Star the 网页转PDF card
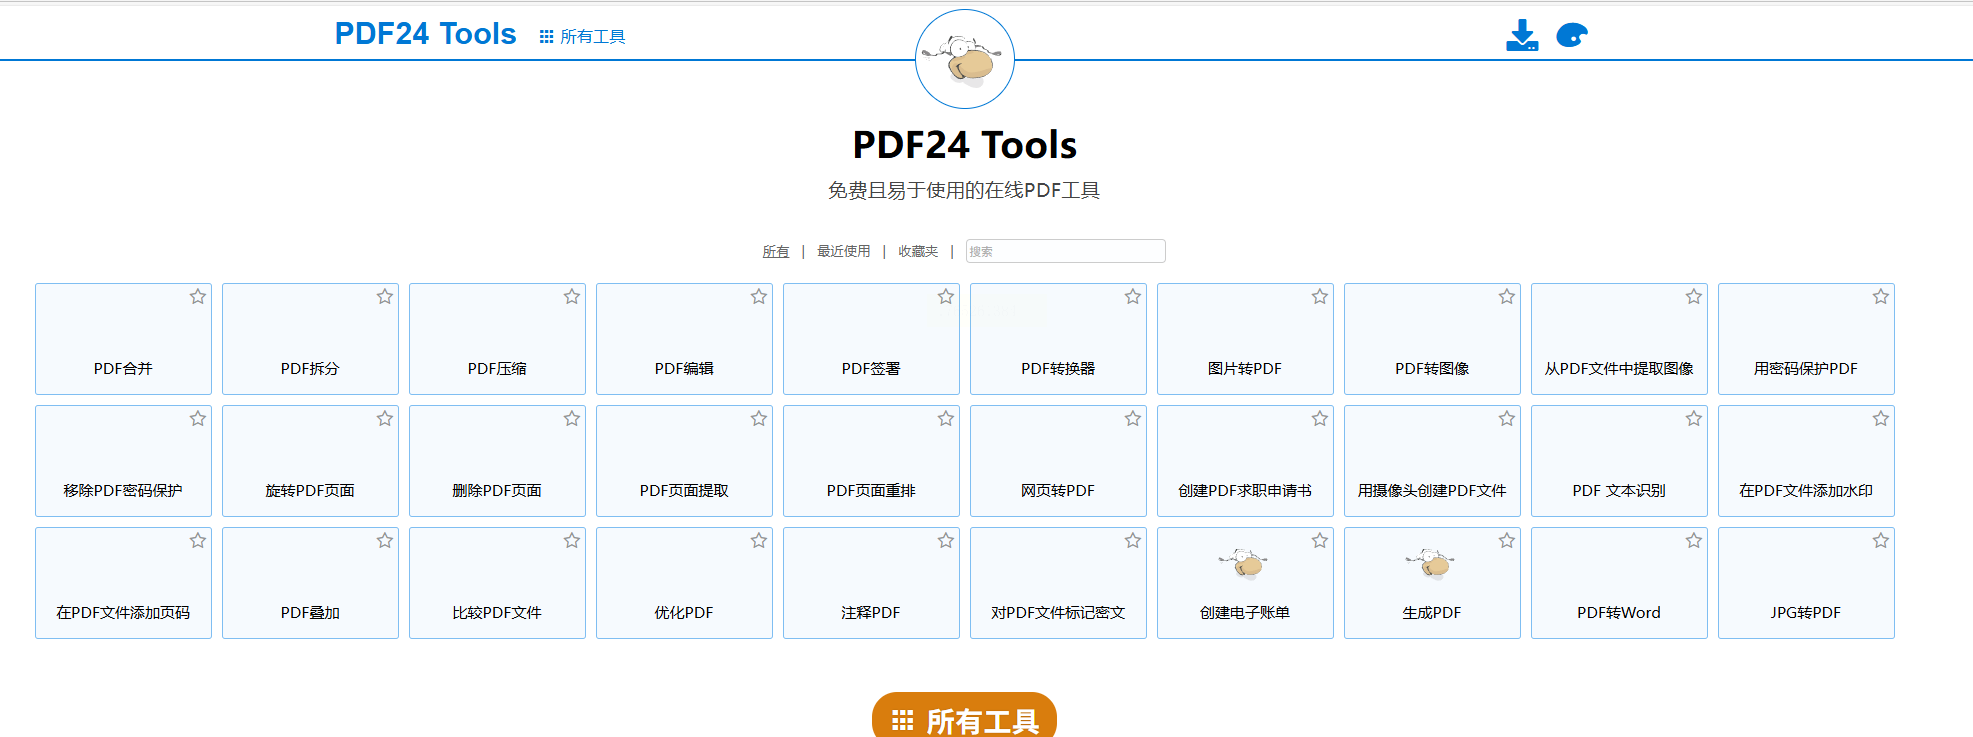The image size is (1973, 737). point(1133,419)
